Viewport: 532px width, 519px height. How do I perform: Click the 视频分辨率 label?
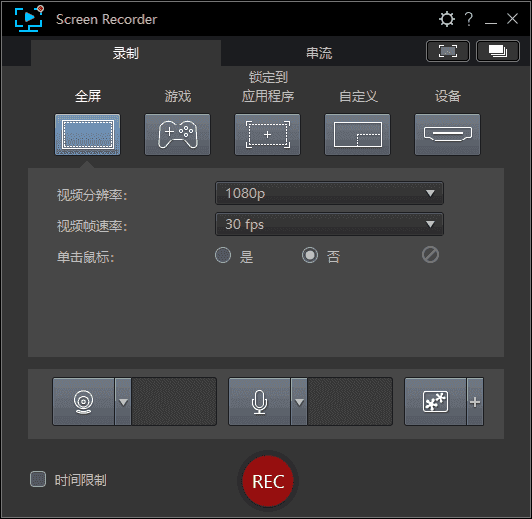92,195
